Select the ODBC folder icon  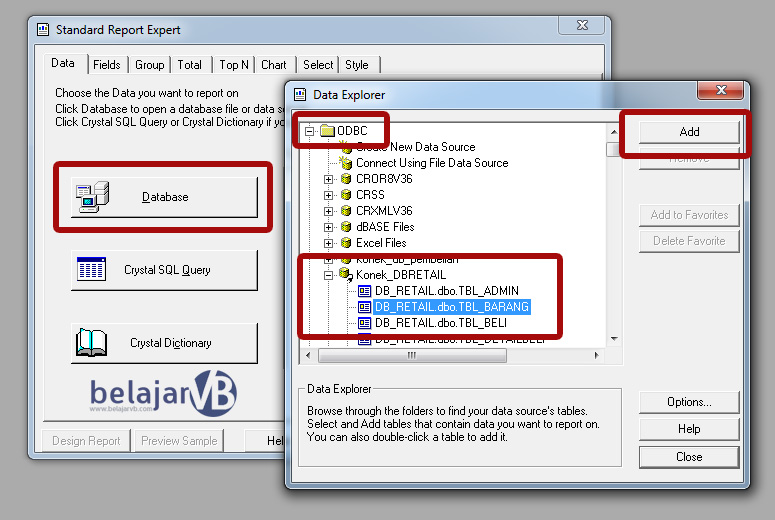click(327, 130)
